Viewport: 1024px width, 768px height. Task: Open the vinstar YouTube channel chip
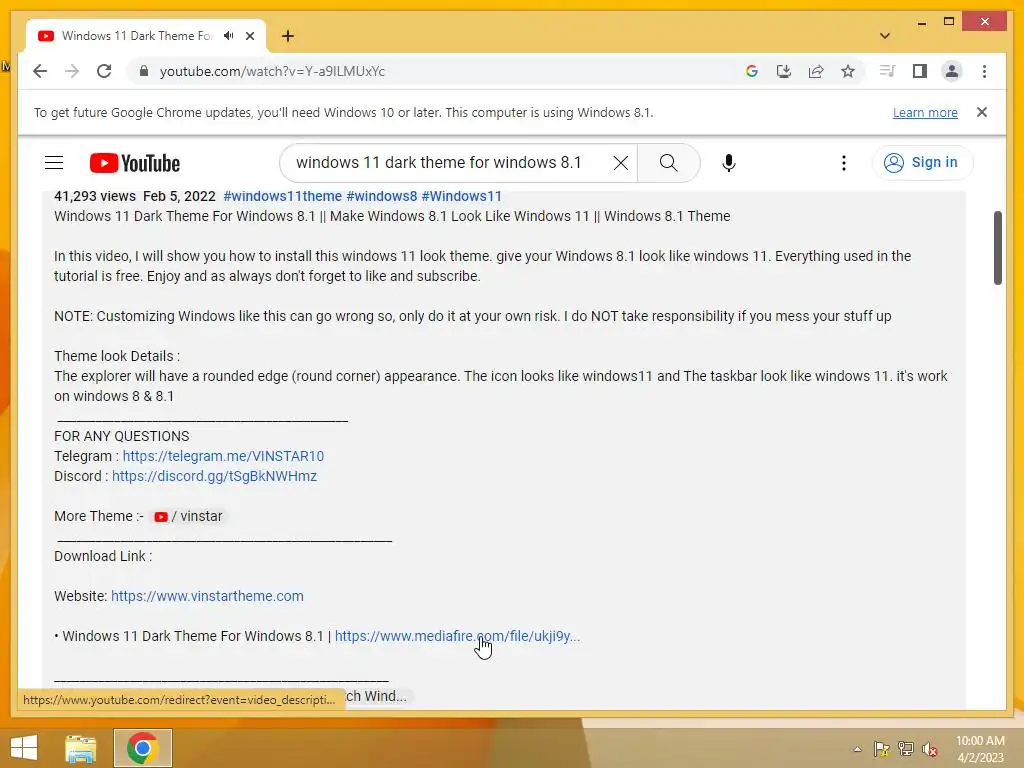tap(188, 516)
